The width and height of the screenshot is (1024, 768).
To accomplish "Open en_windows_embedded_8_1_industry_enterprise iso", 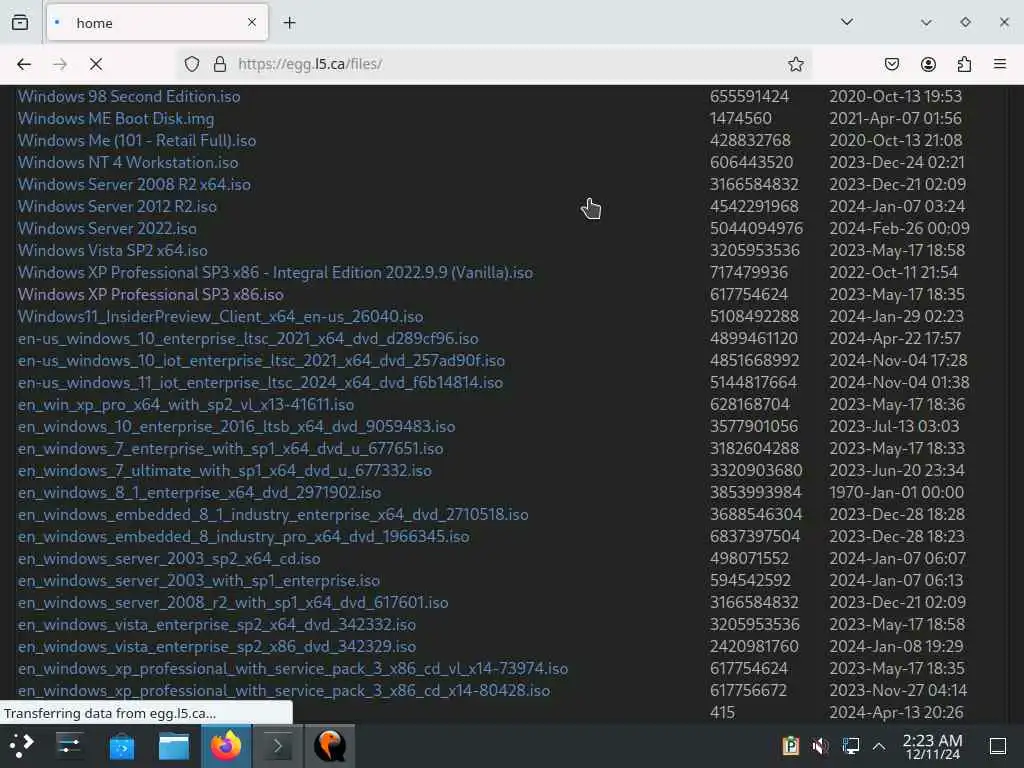I will 273,515.
